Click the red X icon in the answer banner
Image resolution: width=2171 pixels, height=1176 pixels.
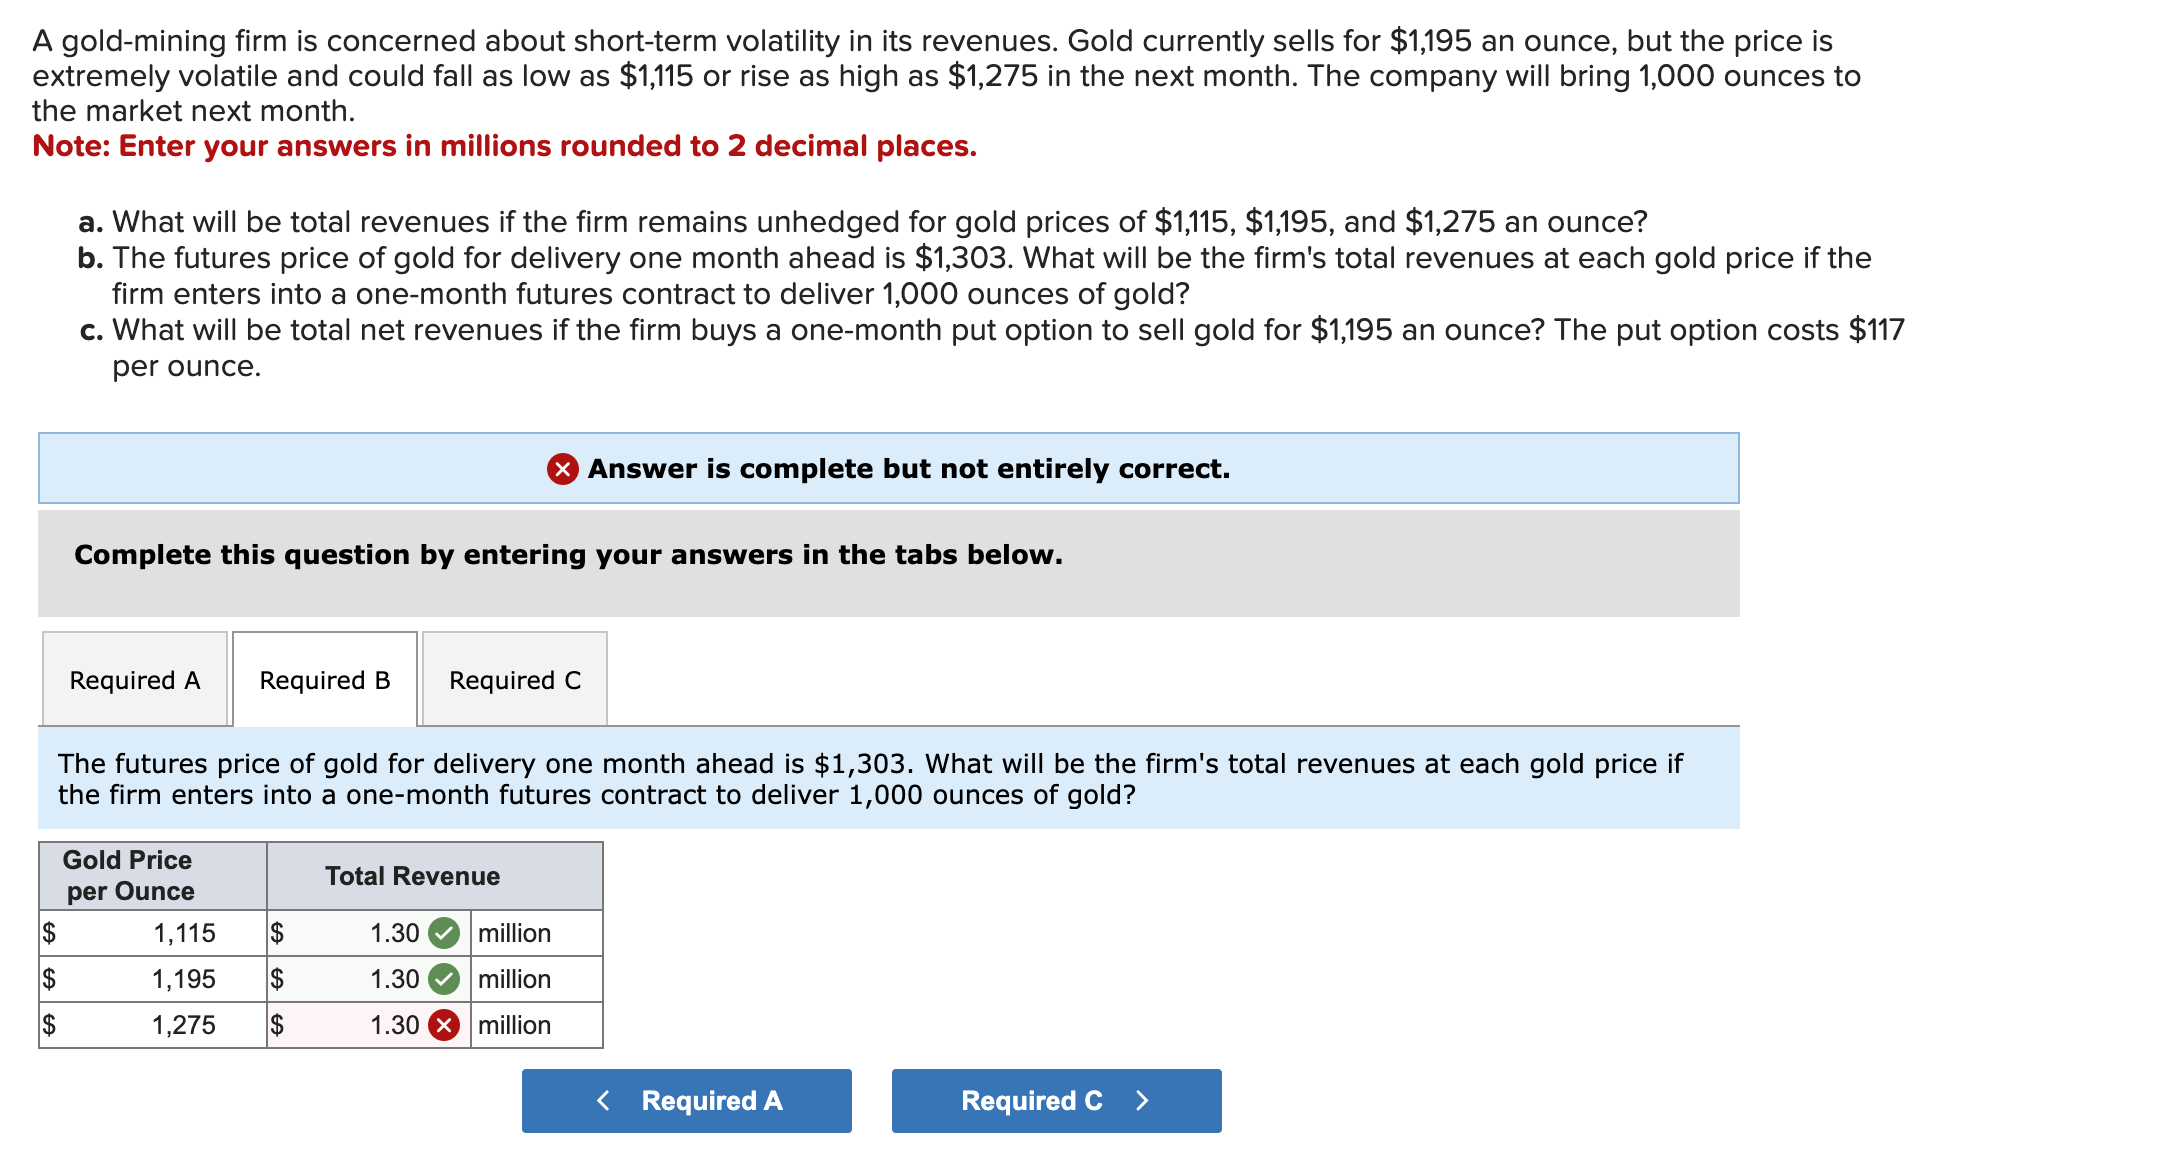pyautogui.click(x=563, y=467)
